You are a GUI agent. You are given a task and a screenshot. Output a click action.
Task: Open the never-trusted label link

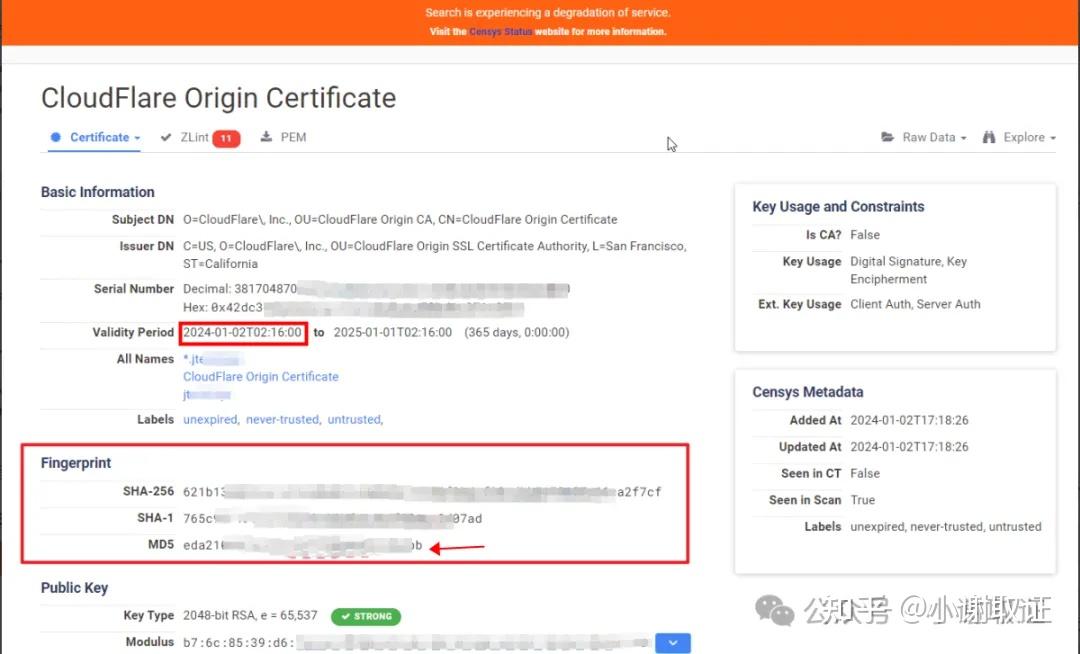click(x=283, y=419)
